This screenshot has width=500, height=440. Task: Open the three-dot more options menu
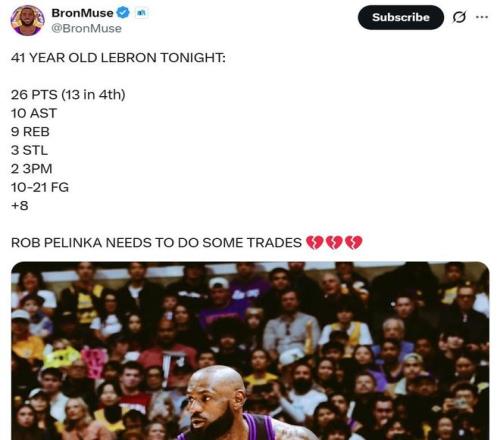[x=482, y=17]
